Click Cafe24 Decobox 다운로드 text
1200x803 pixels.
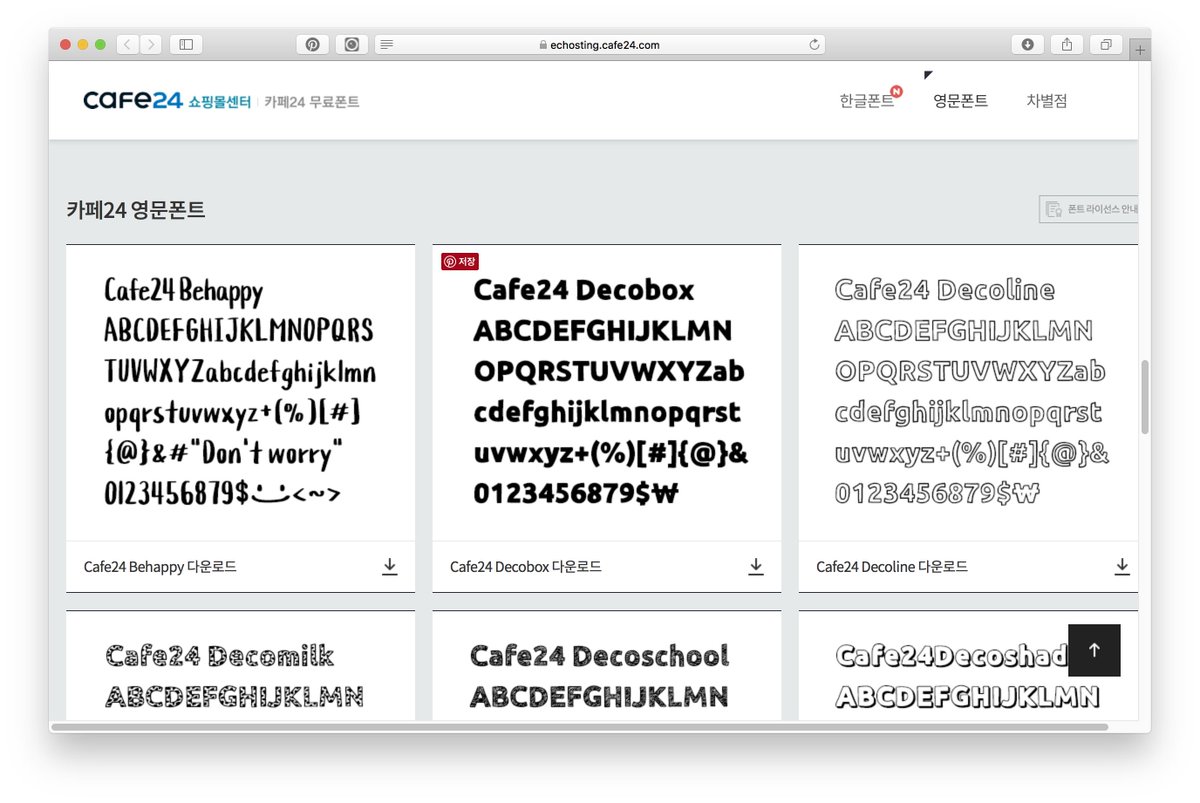click(x=526, y=567)
